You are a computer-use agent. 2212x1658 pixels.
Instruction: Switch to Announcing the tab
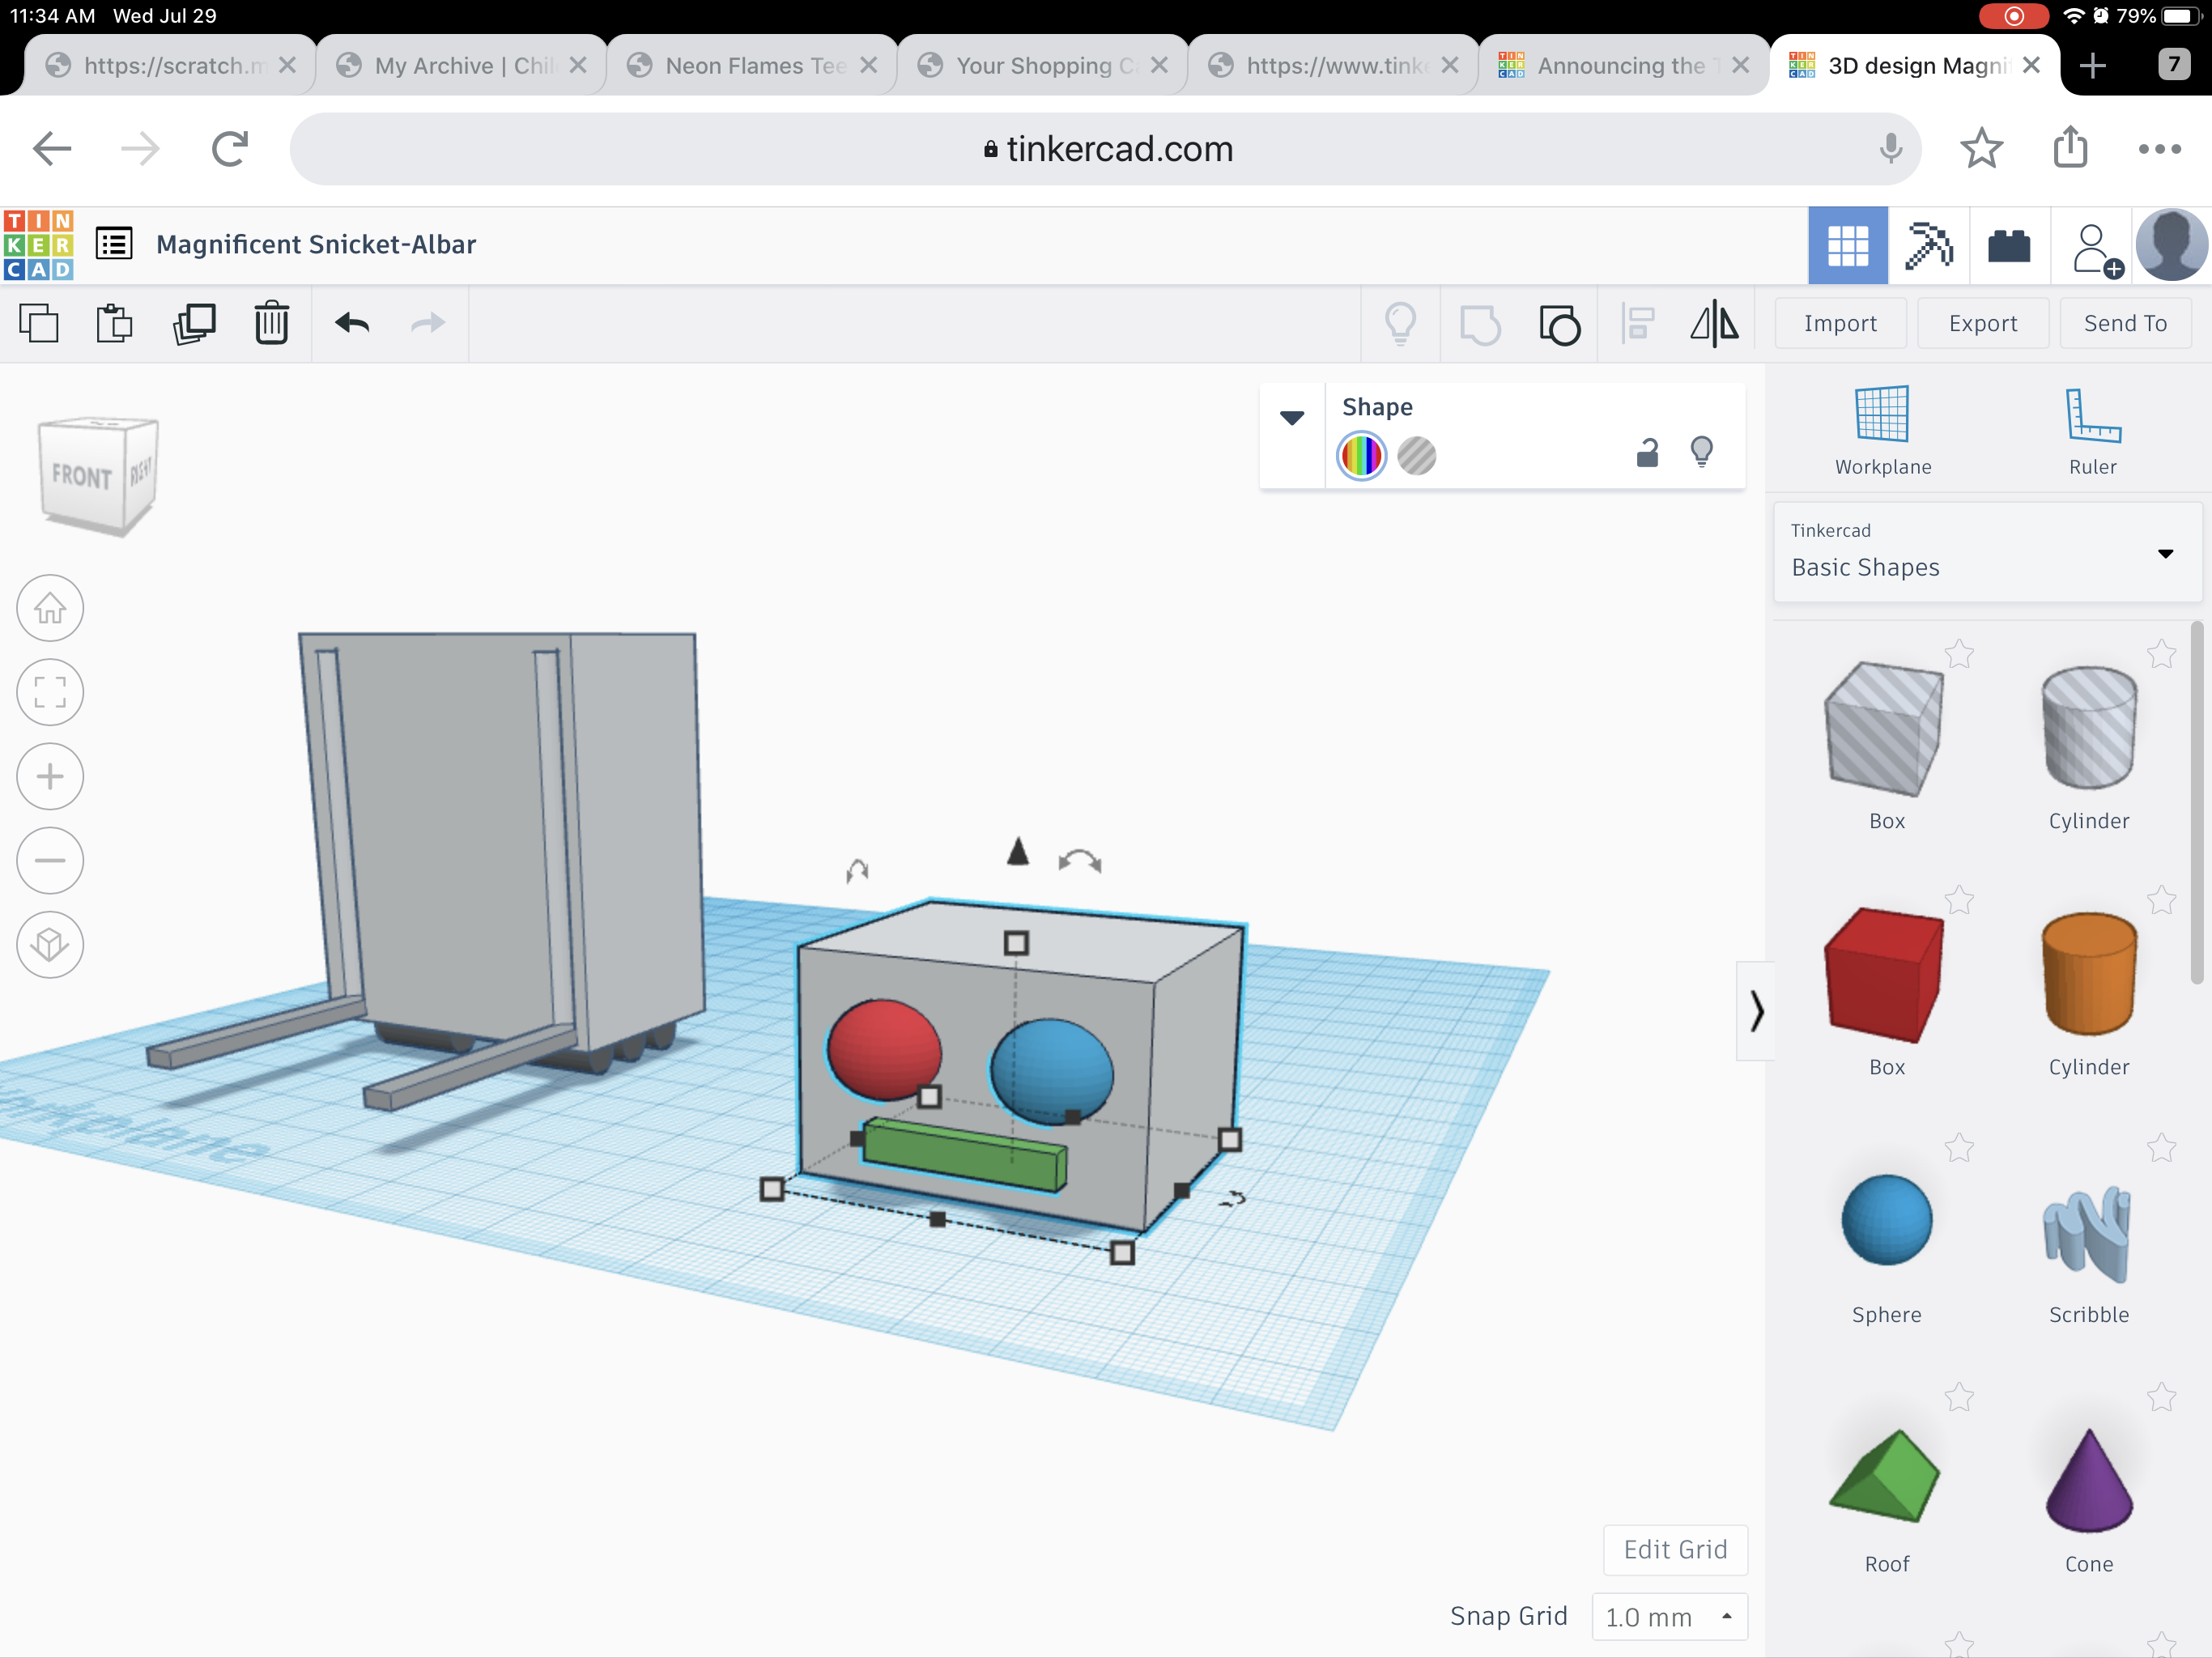[x=1624, y=65]
